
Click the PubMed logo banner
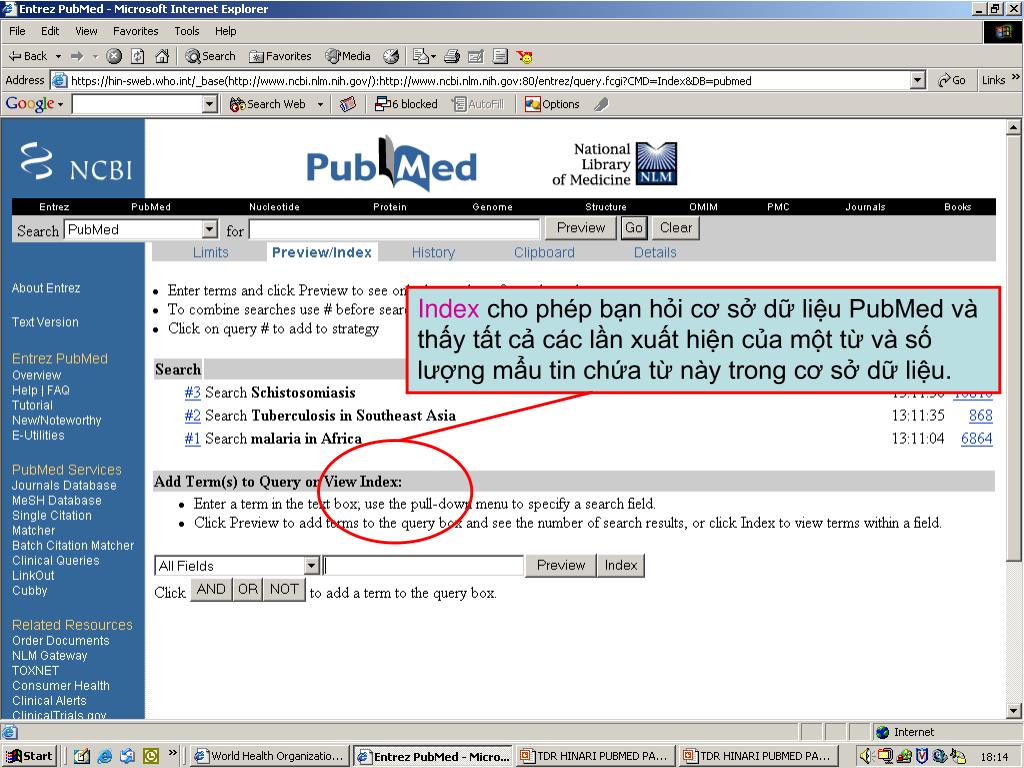pos(391,164)
